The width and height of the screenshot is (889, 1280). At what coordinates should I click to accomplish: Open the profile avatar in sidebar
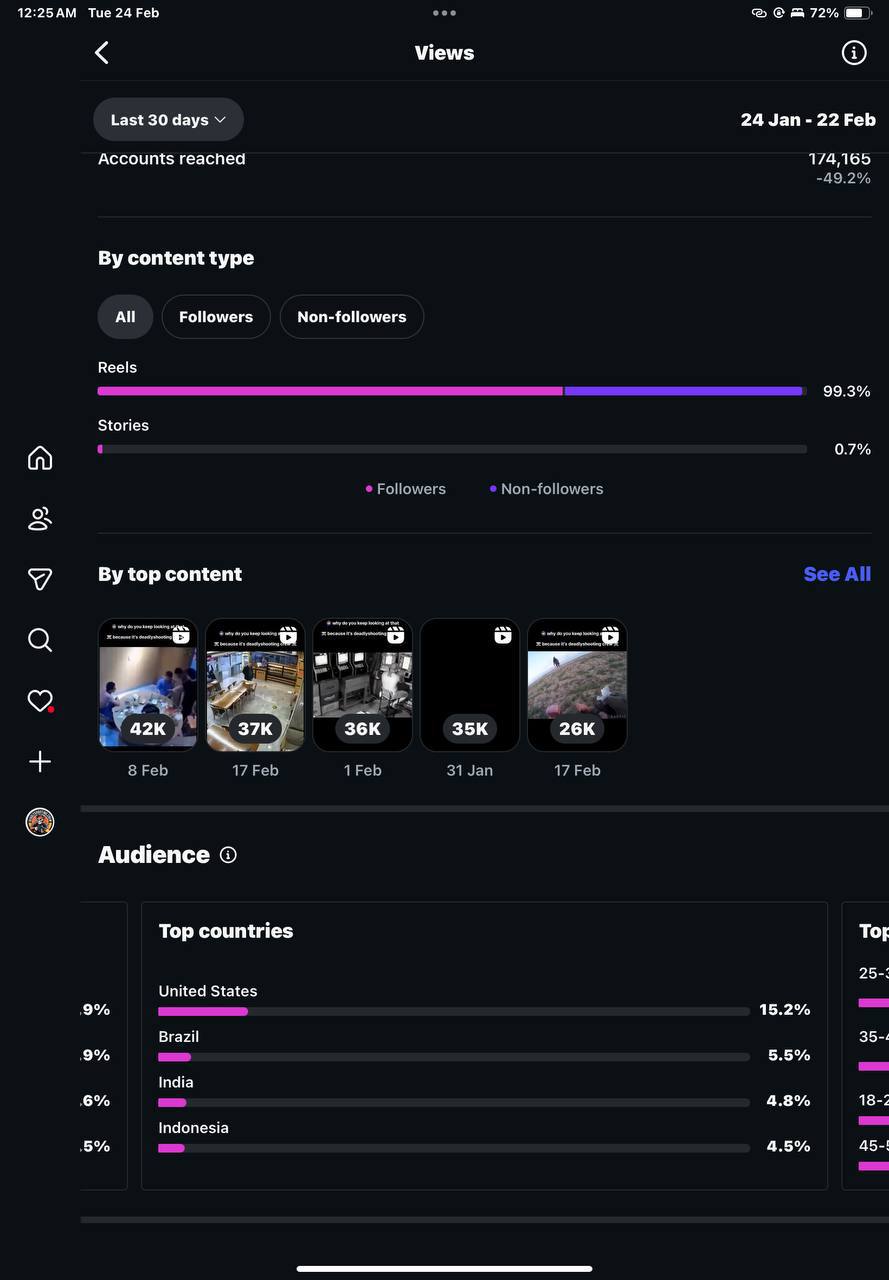40,822
